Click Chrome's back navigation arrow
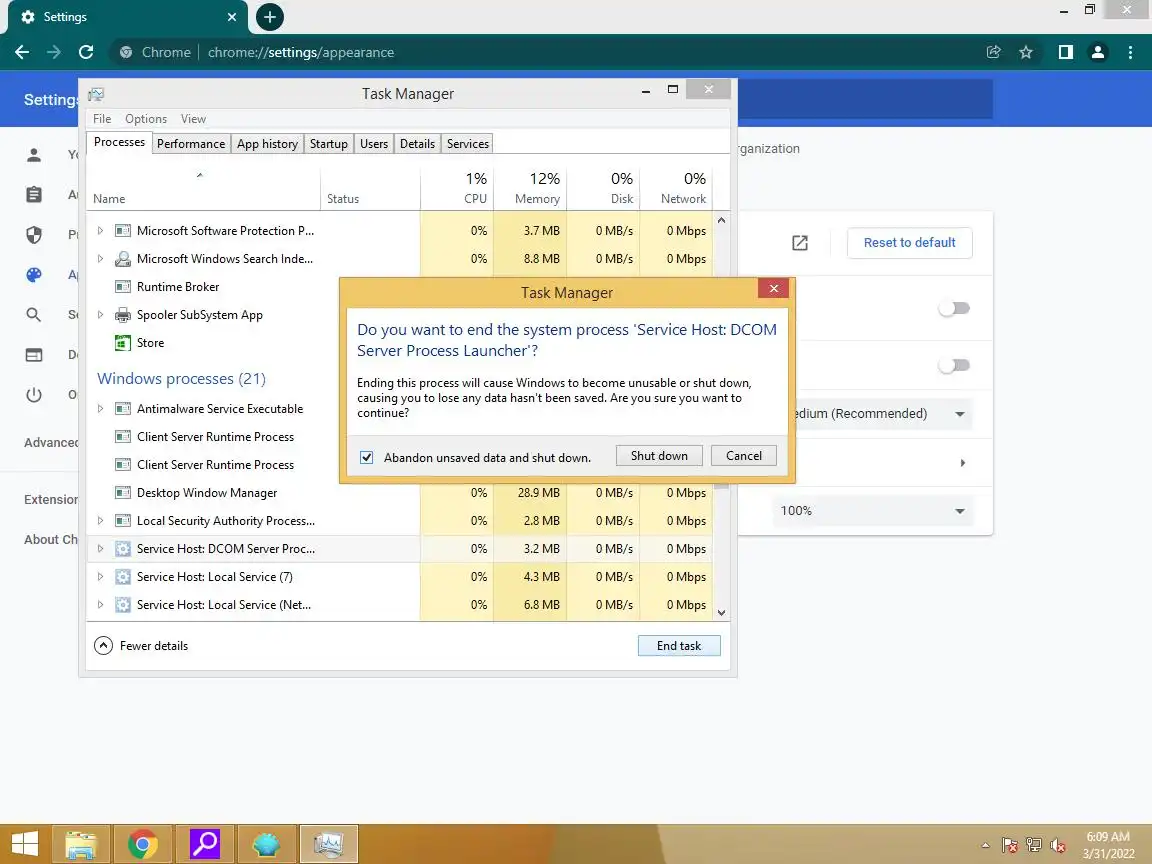The image size is (1152, 864). [x=22, y=52]
